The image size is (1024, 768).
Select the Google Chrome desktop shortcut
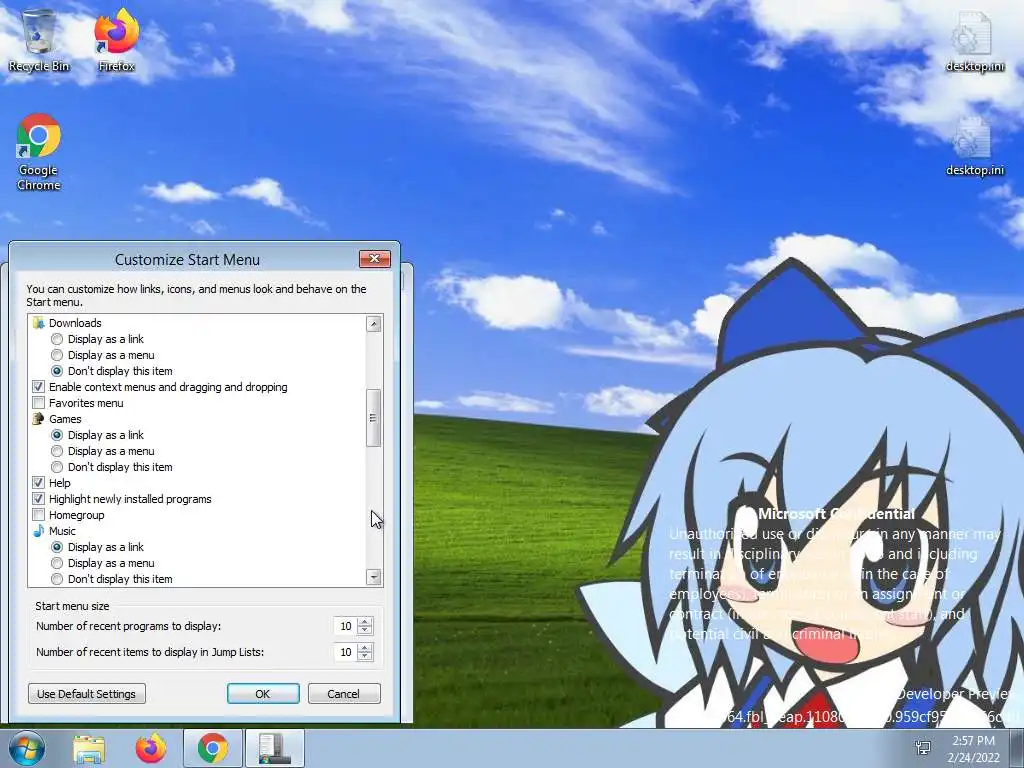39,152
